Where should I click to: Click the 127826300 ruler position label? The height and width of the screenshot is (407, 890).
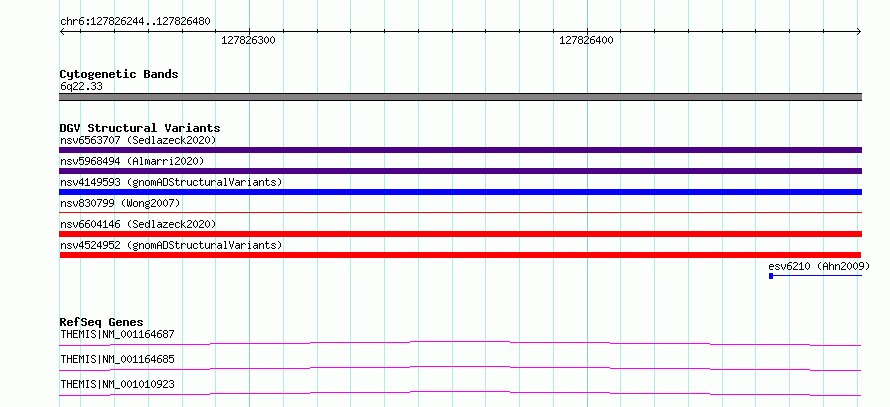click(248, 40)
